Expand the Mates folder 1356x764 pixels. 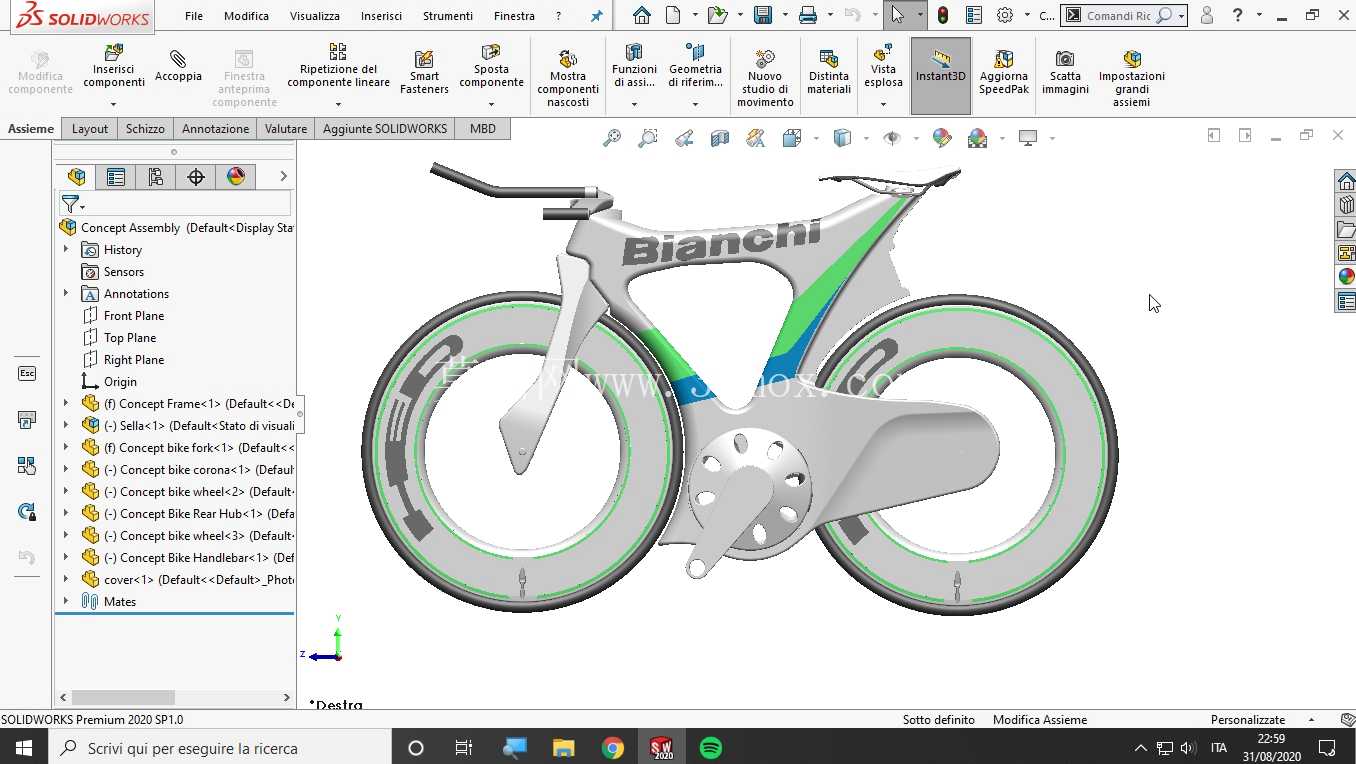66,602
